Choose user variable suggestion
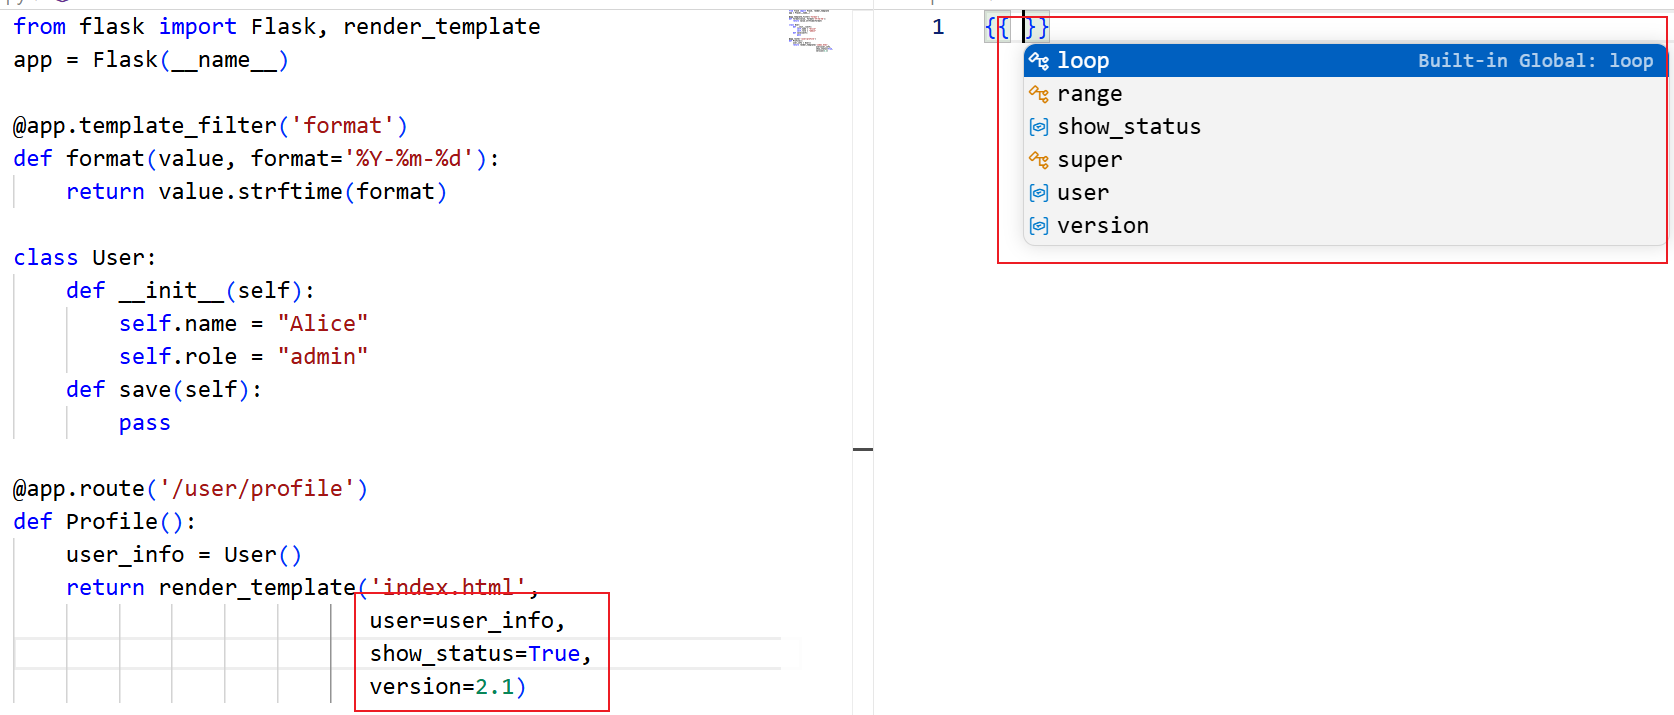The height and width of the screenshot is (715, 1674). coord(1344,193)
